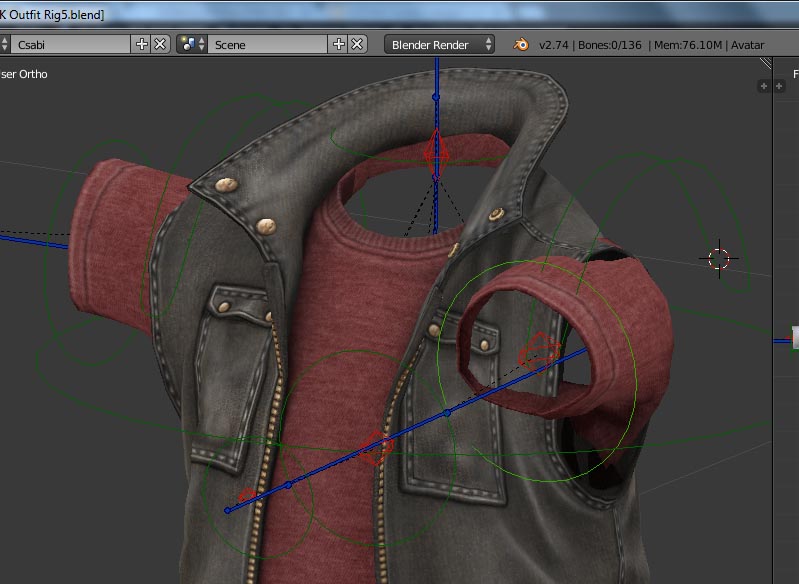Click the Avatar object name in the header
The width and height of the screenshot is (799, 584).
point(748,45)
